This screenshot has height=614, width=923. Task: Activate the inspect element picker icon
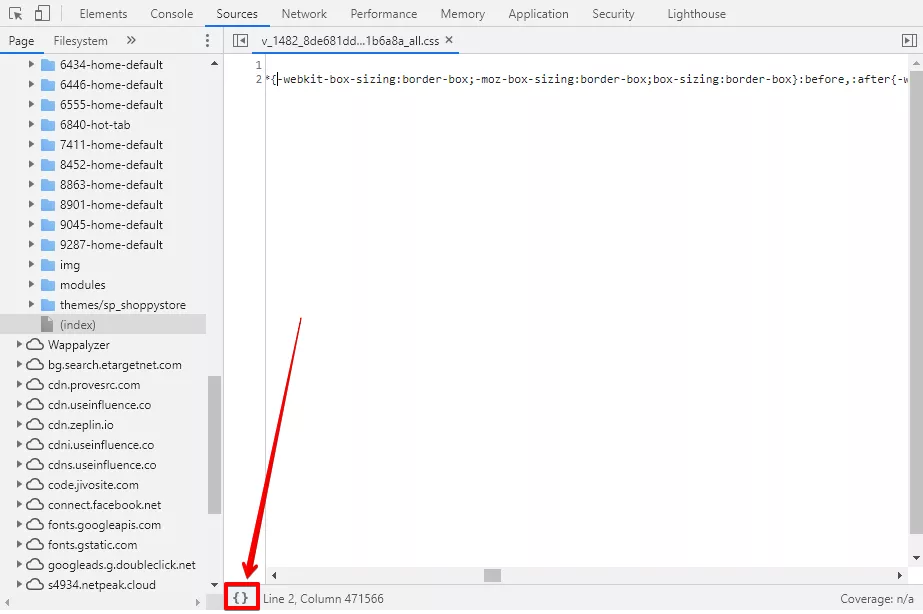tap(16, 14)
